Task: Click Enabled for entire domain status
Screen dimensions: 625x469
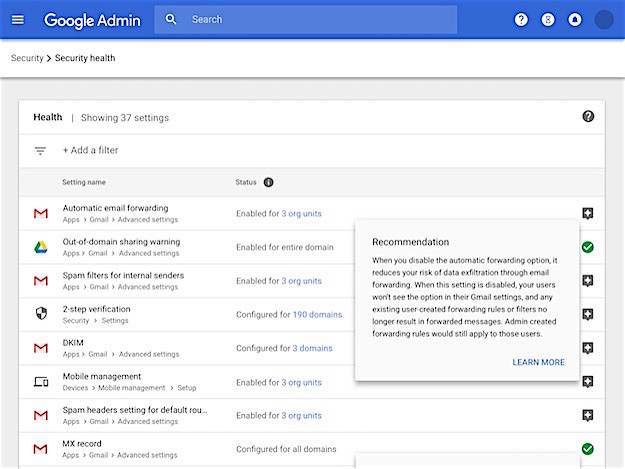Action: [x=285, y=247]
